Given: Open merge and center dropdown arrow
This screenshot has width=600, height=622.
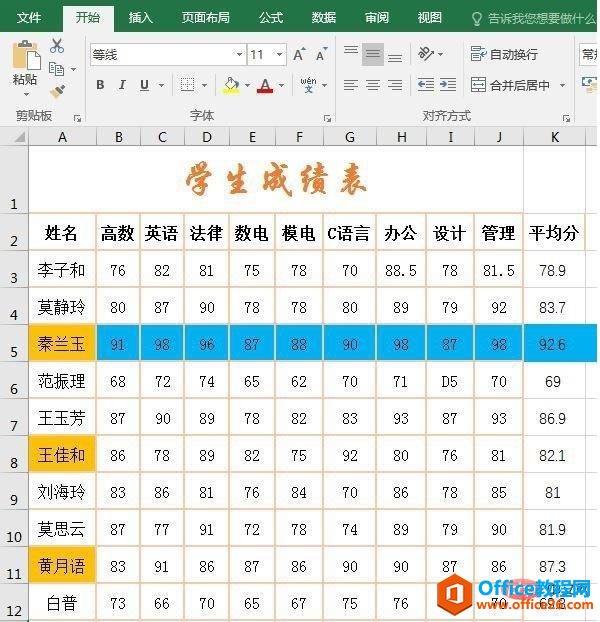Looking at the screenshot, I should tap(562, 85).
